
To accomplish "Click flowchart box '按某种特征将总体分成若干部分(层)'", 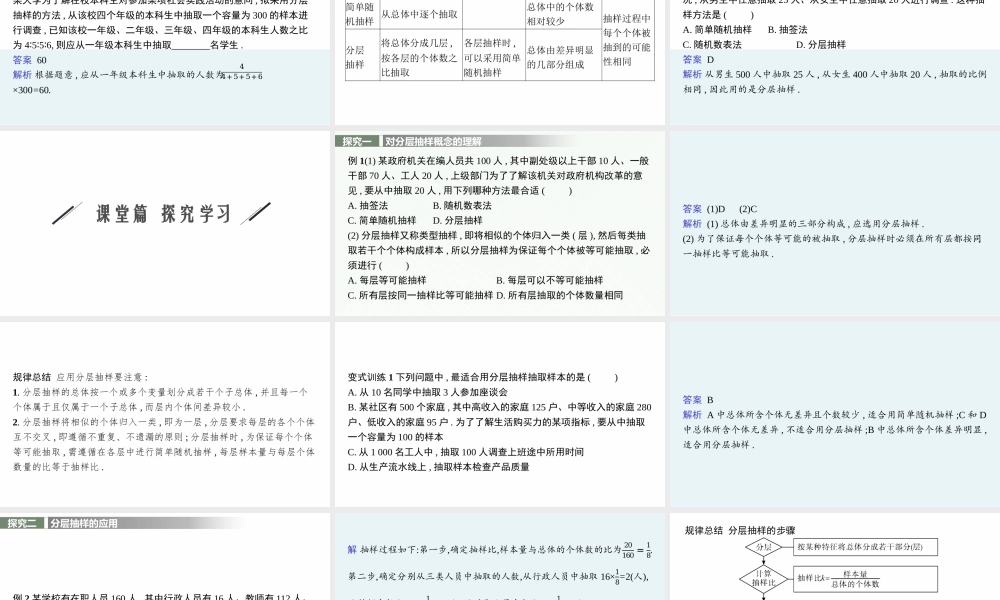I will click(x=866, y=547).
